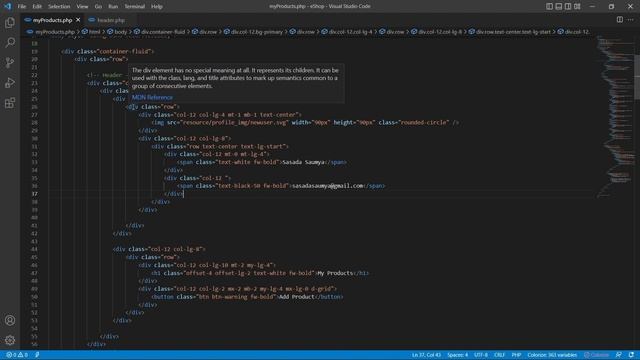Open the Run menu
This screenshot has height=360, width=640.
(113, 6)
